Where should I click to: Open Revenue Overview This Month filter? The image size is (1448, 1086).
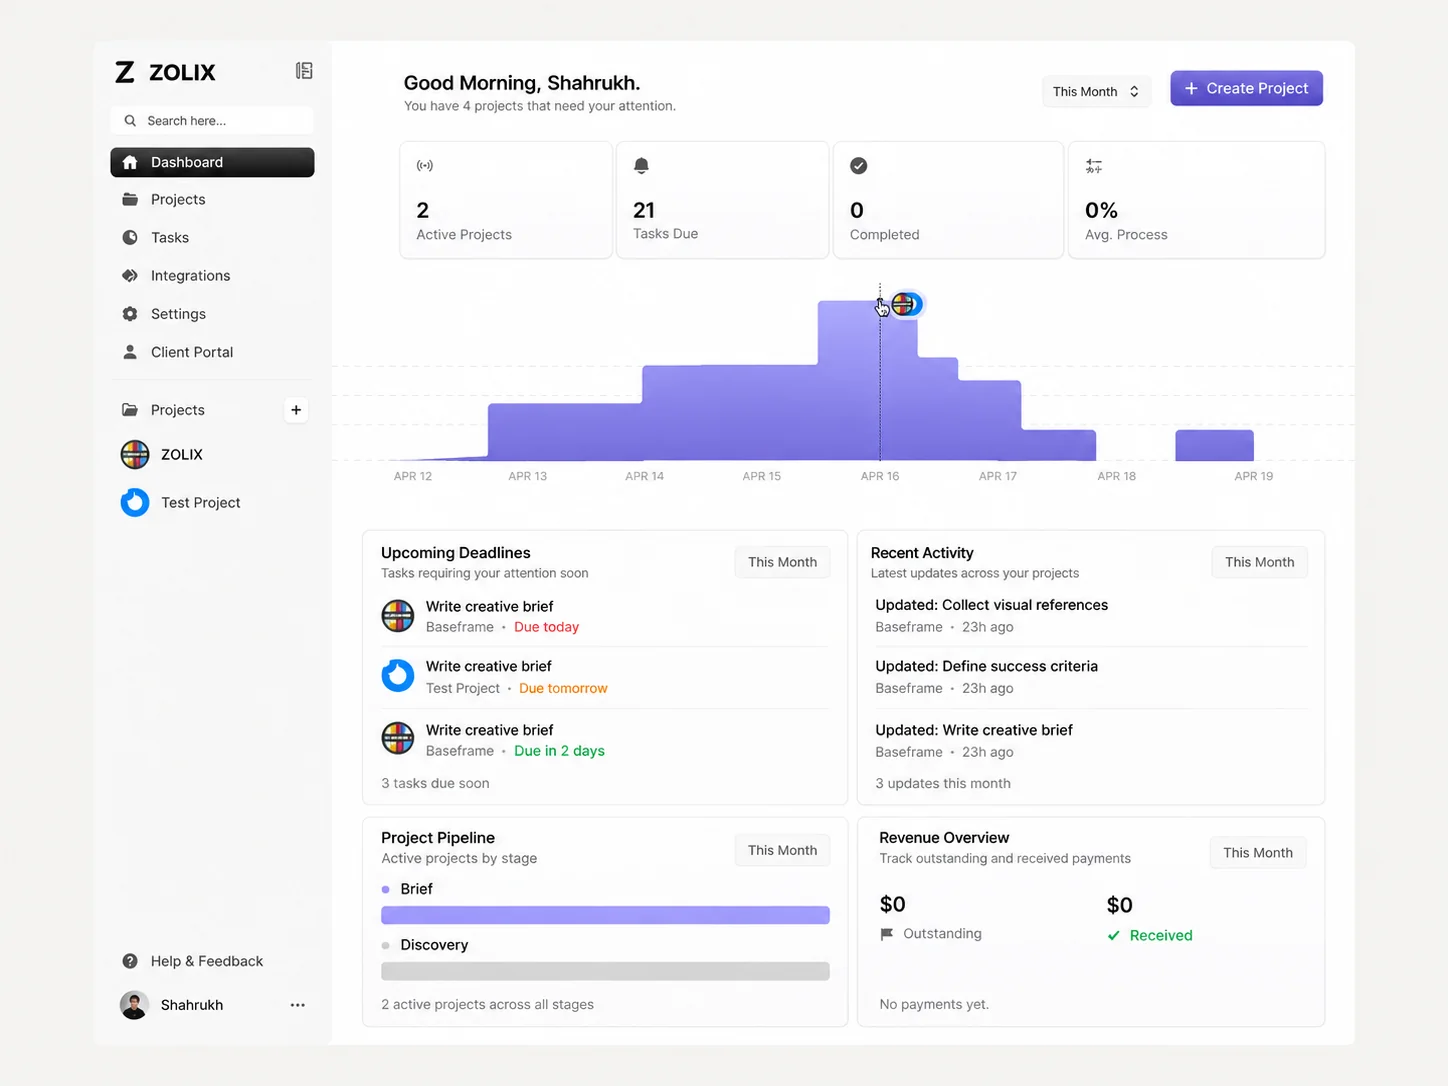(1257, 852)
